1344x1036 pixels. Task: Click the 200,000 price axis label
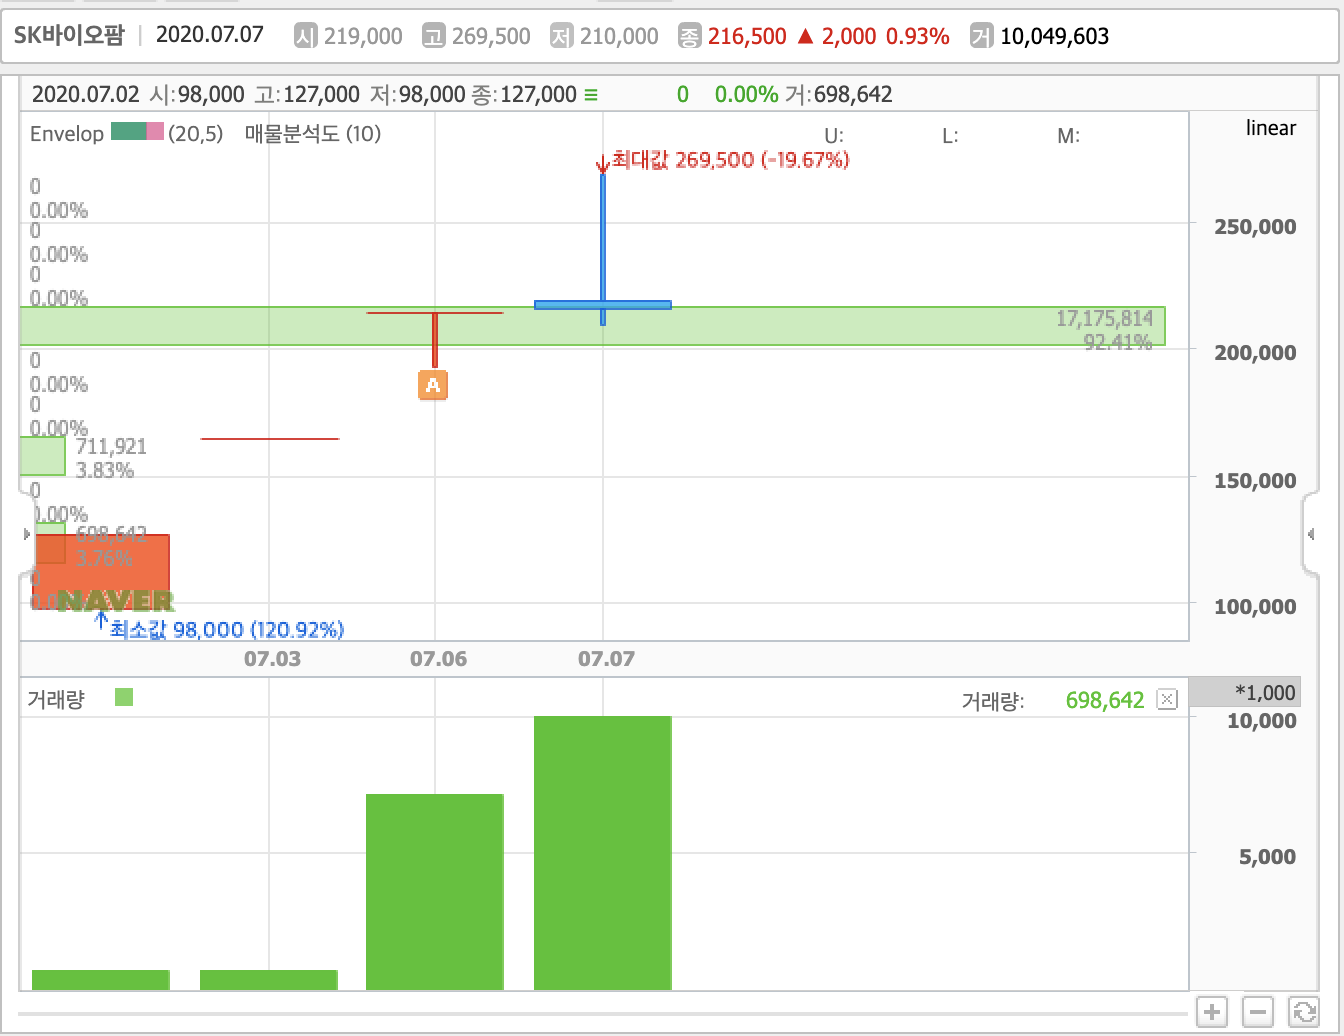1255,352
